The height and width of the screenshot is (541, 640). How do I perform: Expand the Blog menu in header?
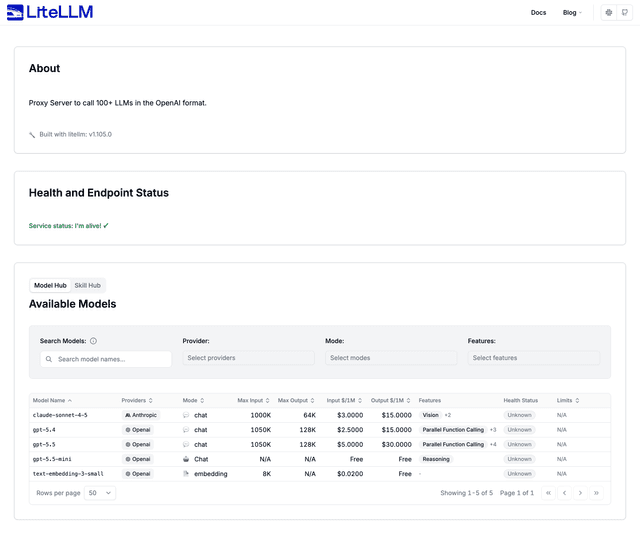click(572, 13)
